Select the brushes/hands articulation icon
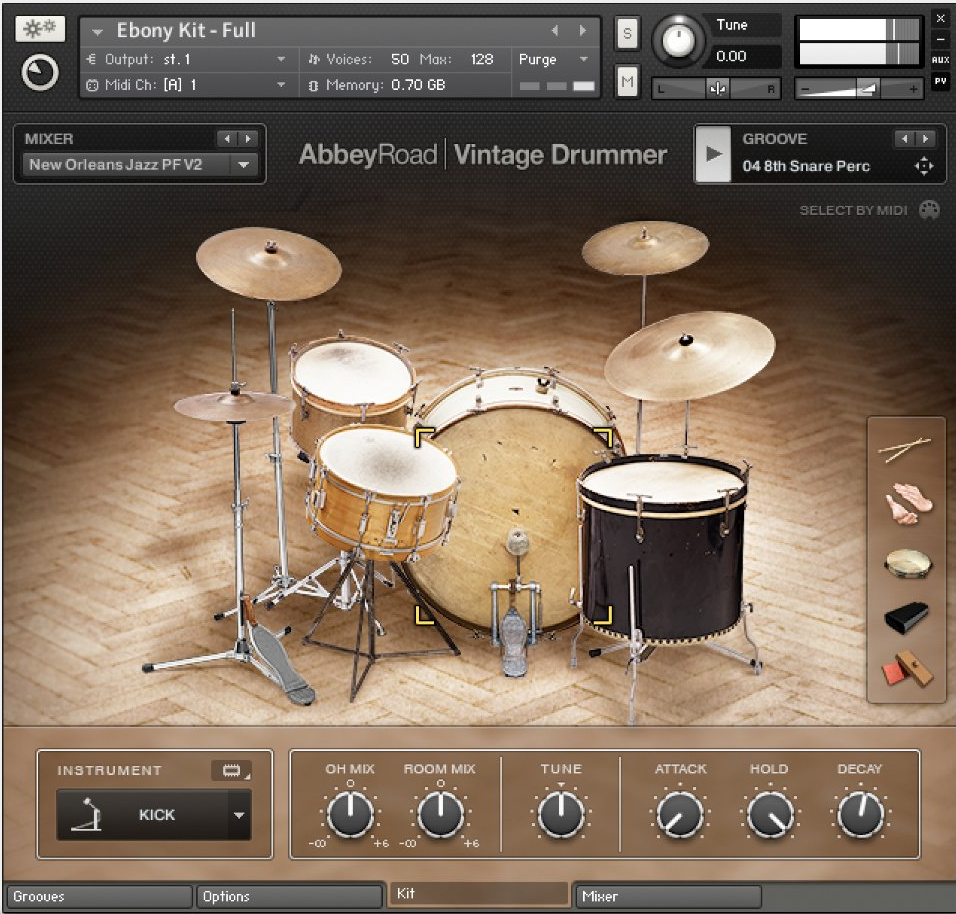 [x=906, y=505]
